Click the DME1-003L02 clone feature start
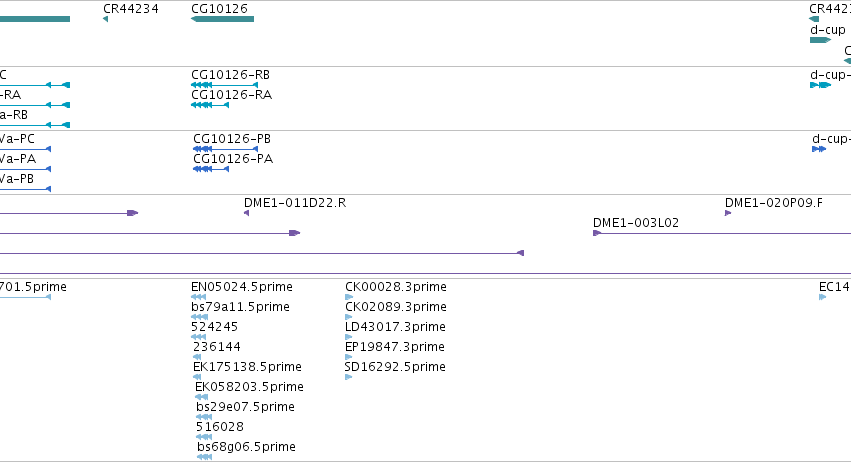Viewport: 851px width, 462px height. 597,233
